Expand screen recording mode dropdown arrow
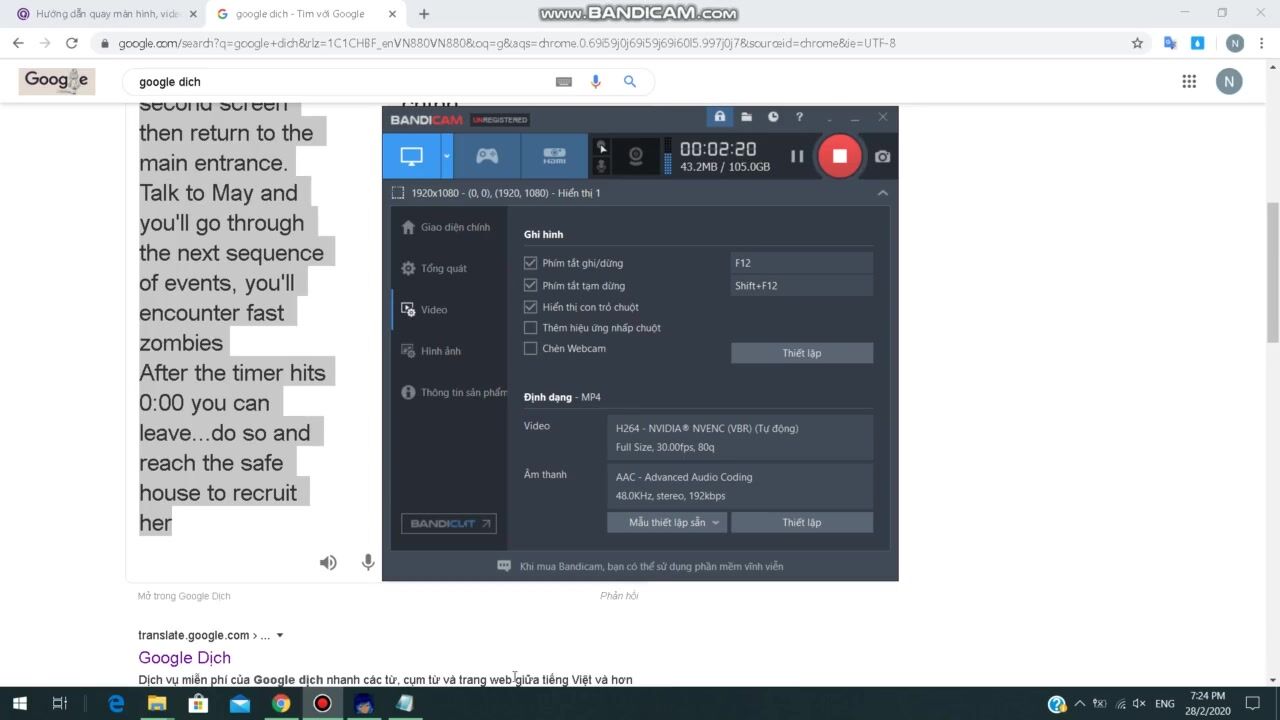The width and height of the screenshot is (1280, 720). coord(447,156)
